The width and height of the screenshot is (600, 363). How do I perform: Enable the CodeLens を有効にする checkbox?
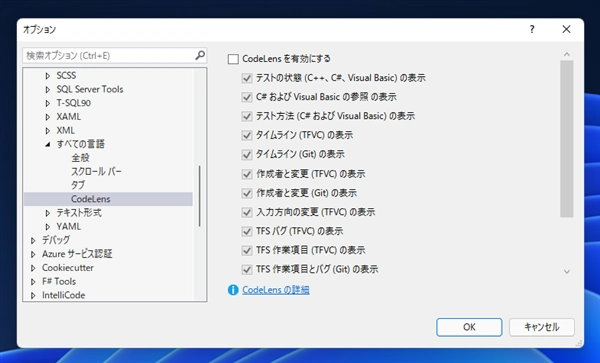tap(233, 59)
